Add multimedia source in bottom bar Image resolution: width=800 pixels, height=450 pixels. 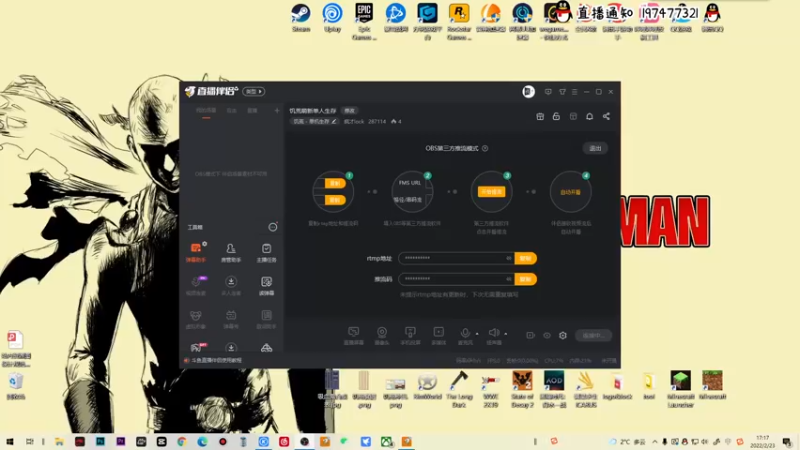click(x=439, y=335)
